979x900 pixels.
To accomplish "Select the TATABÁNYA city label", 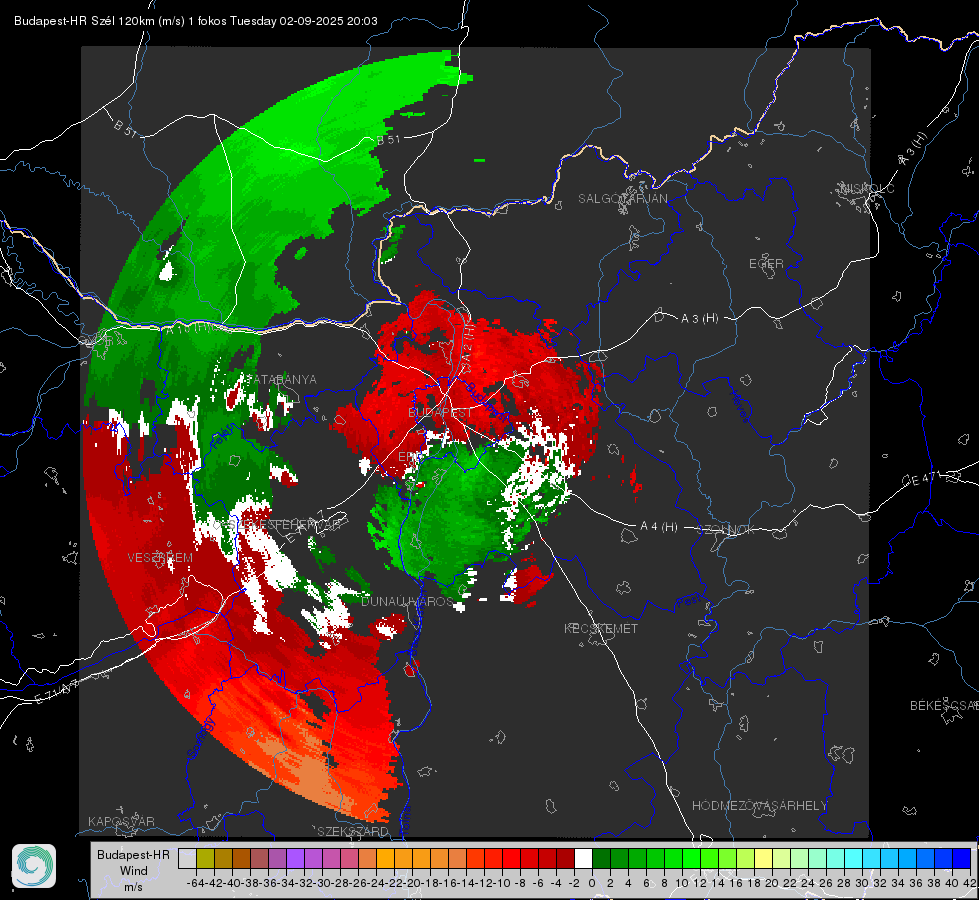I will [280, 379].
